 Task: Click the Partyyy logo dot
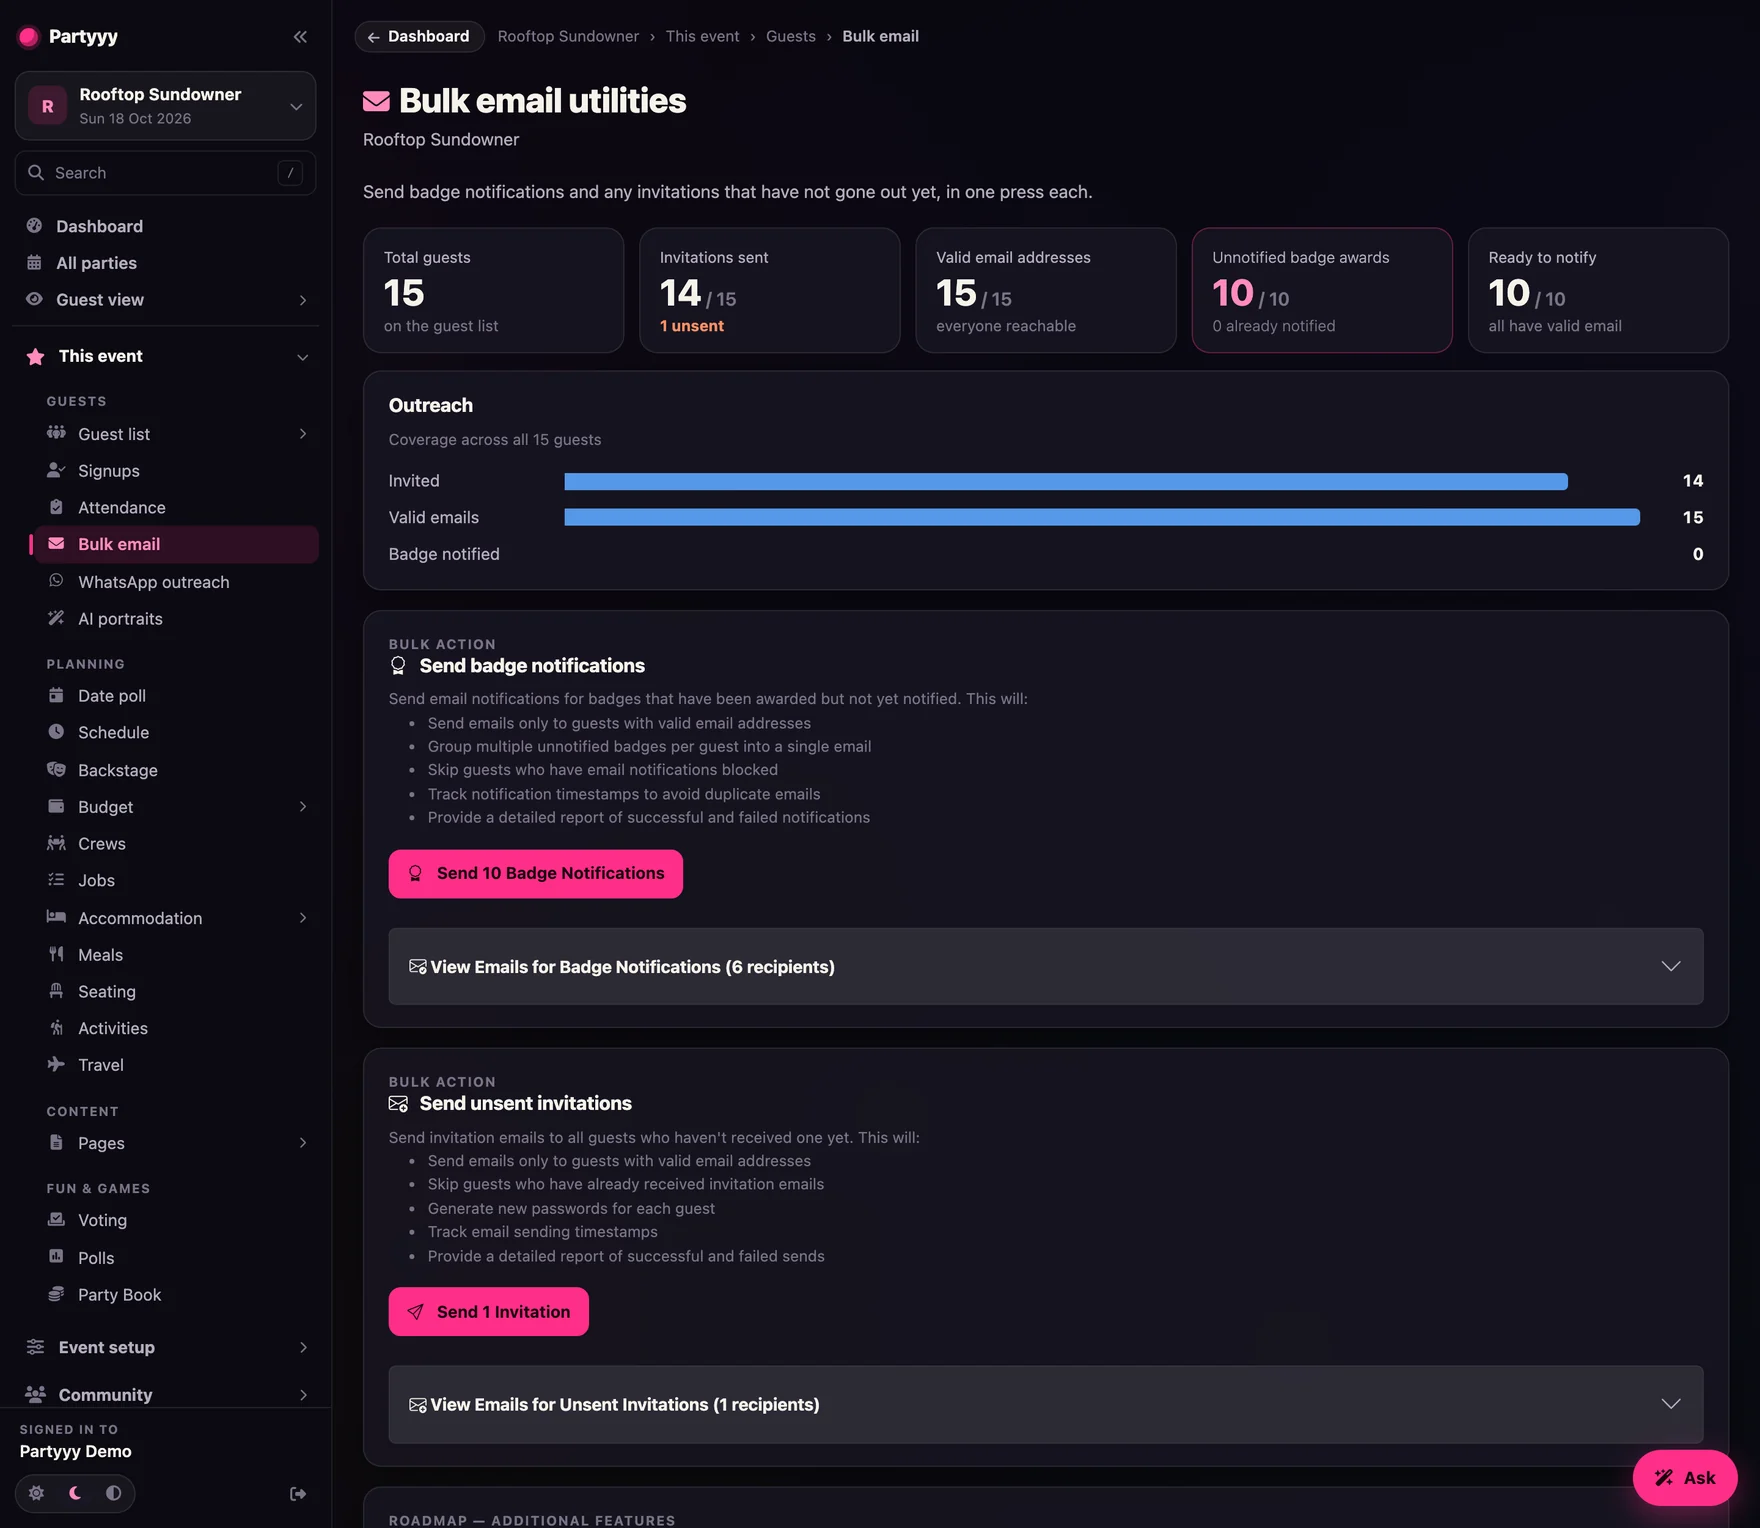(x=29, y=37)
